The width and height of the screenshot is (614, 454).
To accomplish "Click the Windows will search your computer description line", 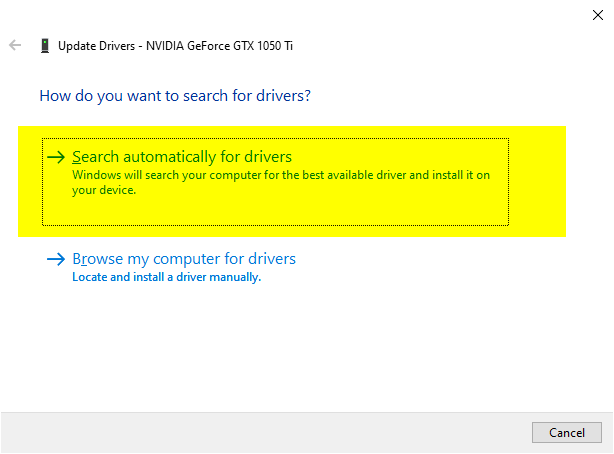I will 281,175.
